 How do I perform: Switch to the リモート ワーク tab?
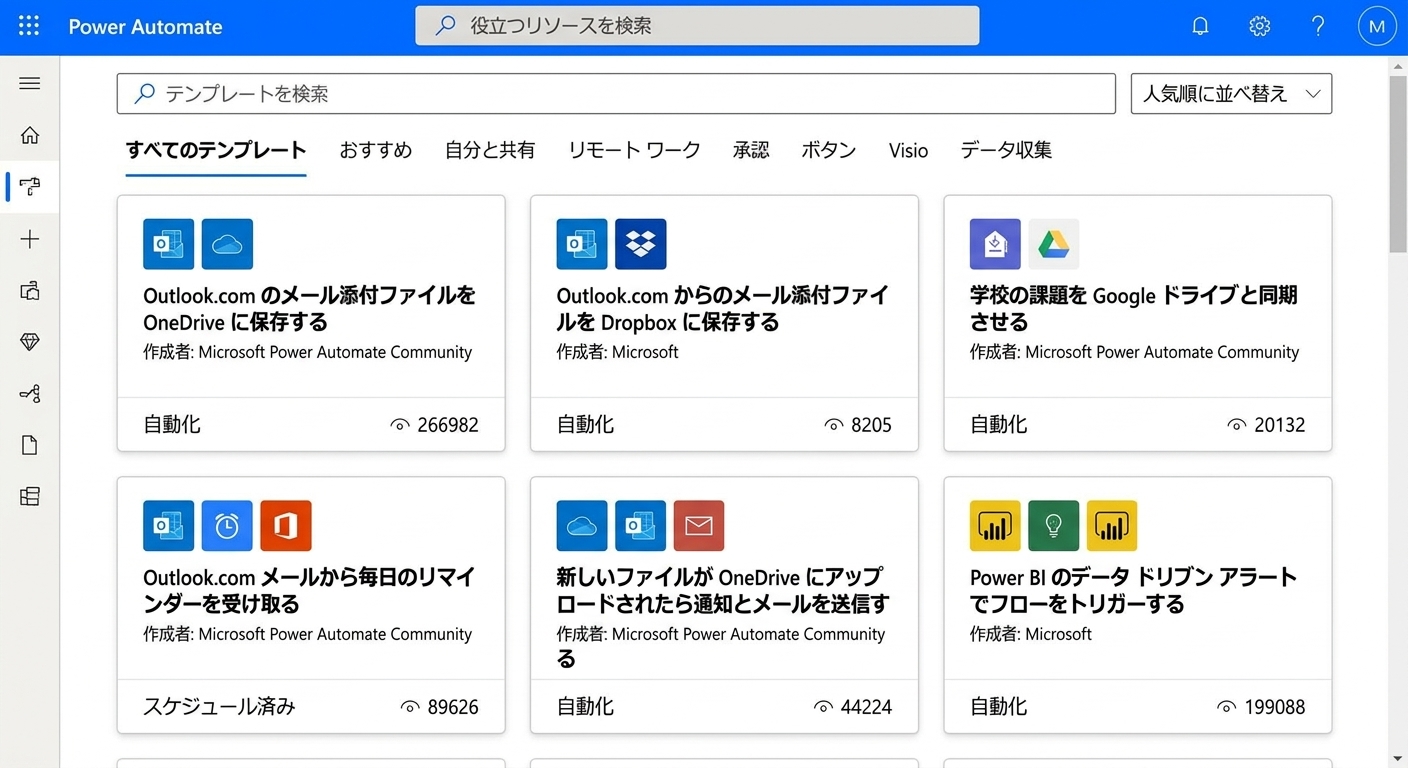(634, 150)
